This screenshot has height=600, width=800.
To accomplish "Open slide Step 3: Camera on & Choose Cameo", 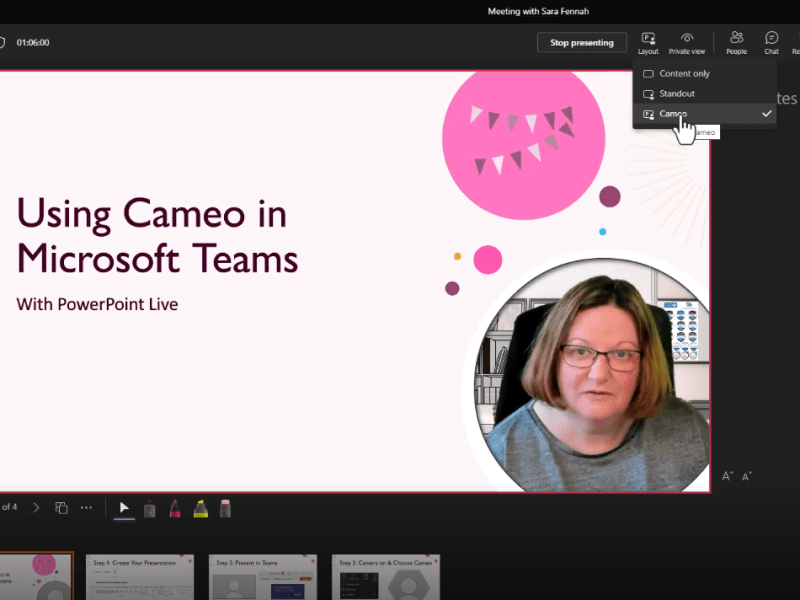I will pos(385,576).
